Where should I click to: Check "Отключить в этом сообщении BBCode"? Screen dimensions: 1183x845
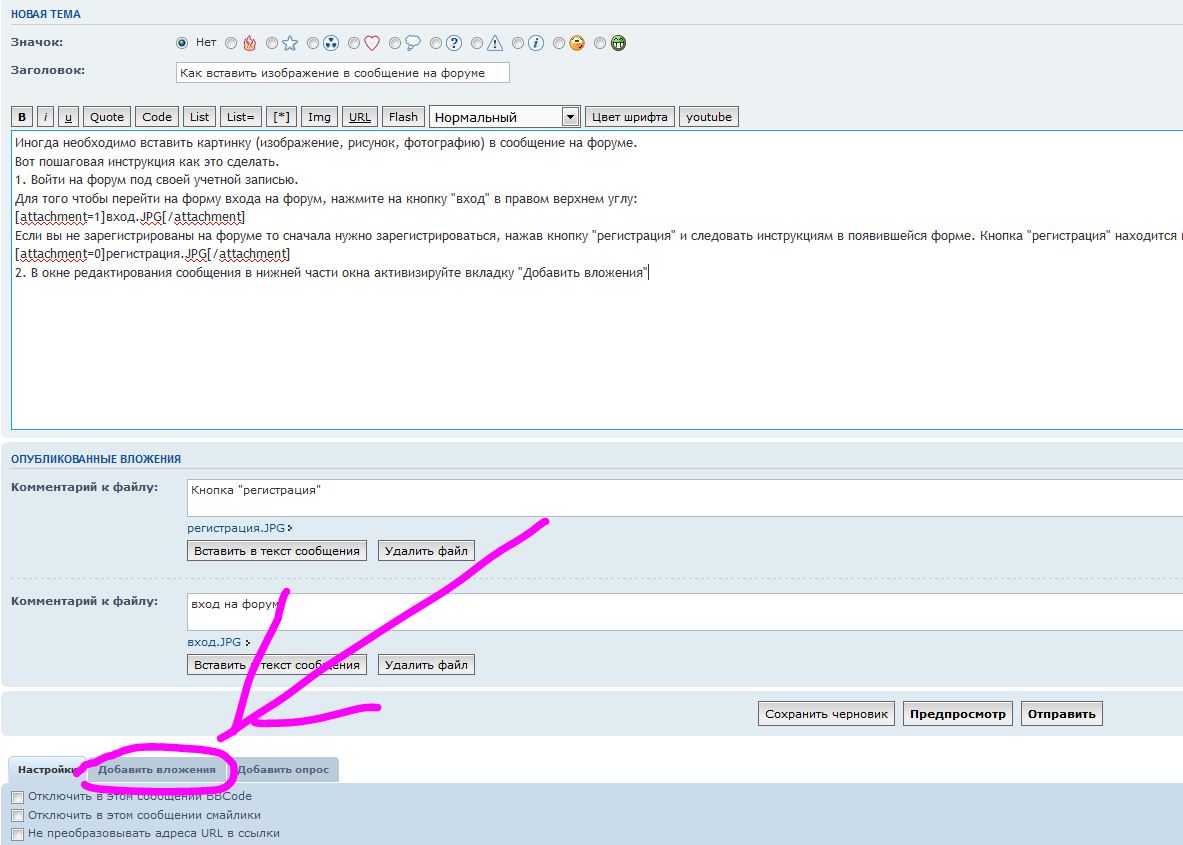[17, 797]
